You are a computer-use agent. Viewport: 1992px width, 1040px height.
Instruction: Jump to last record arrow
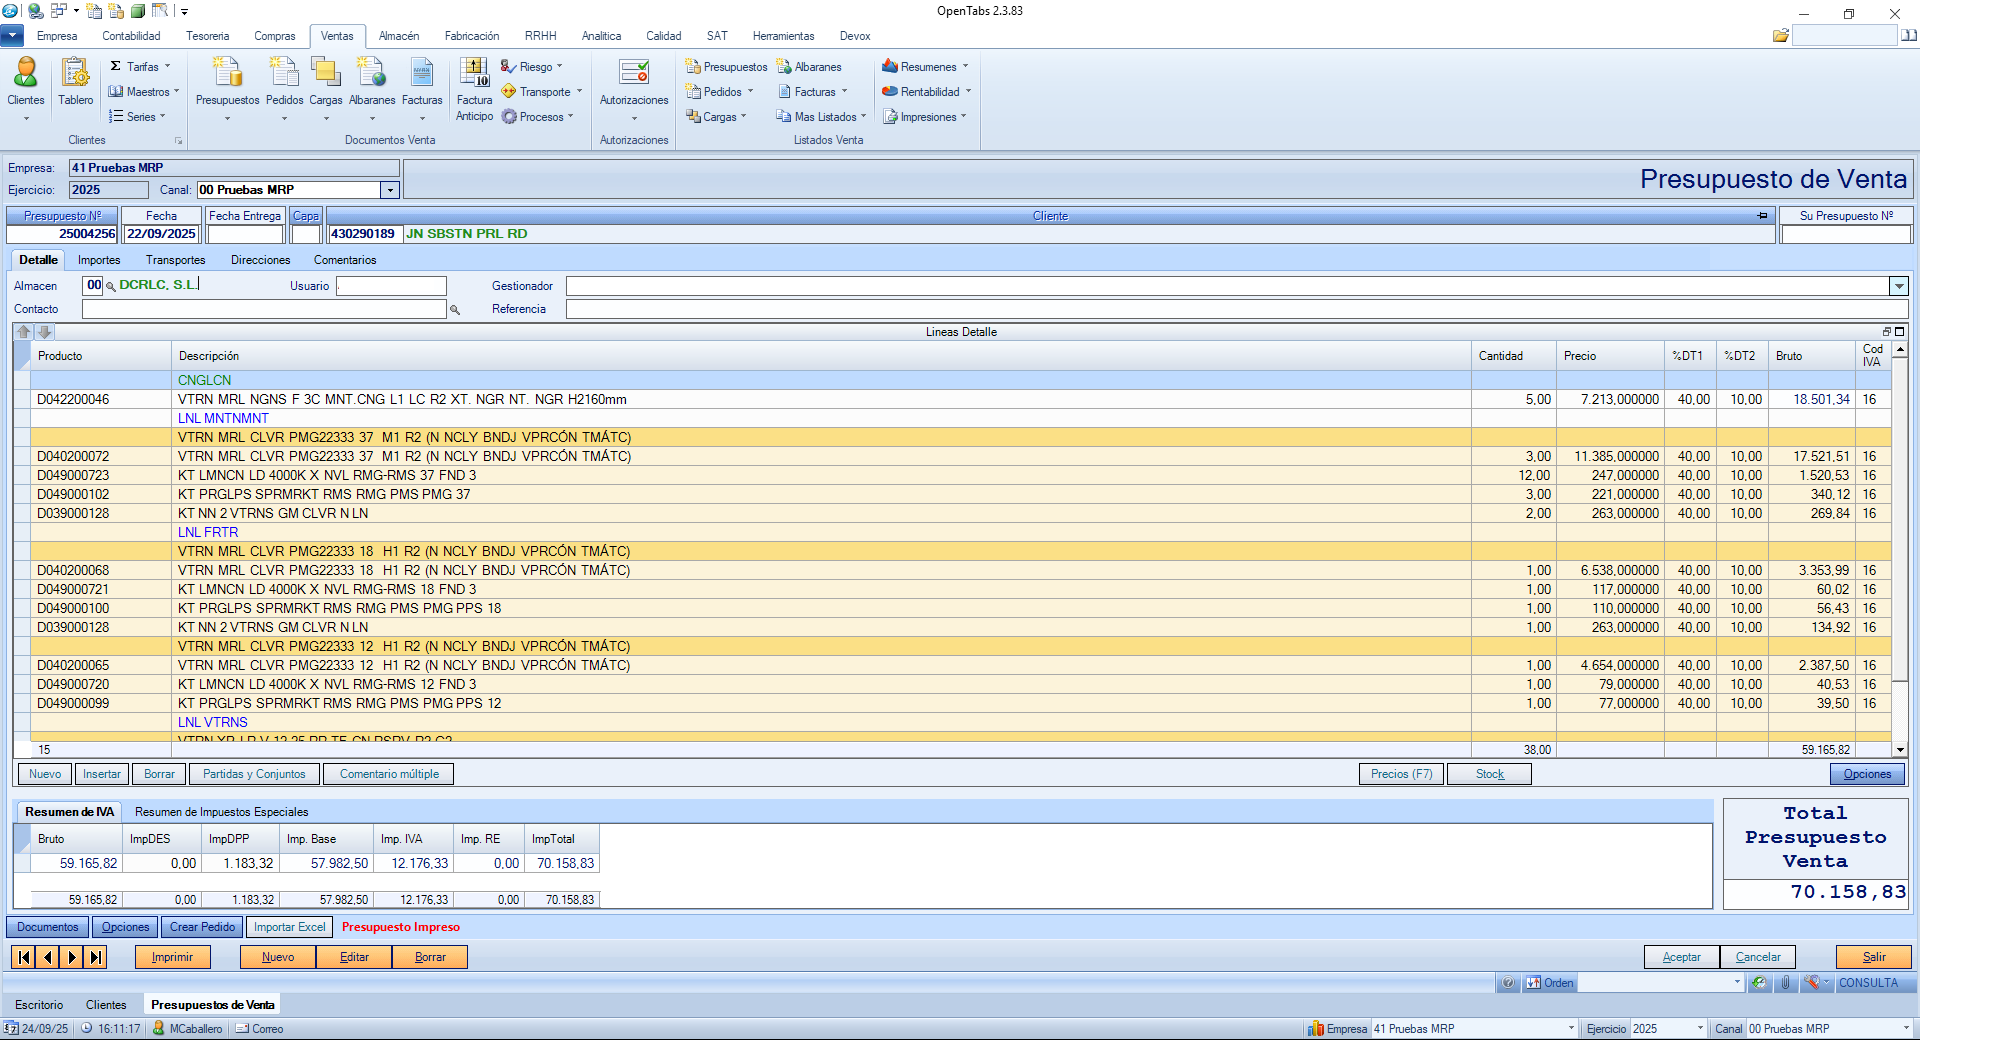(x=96, y=957)
